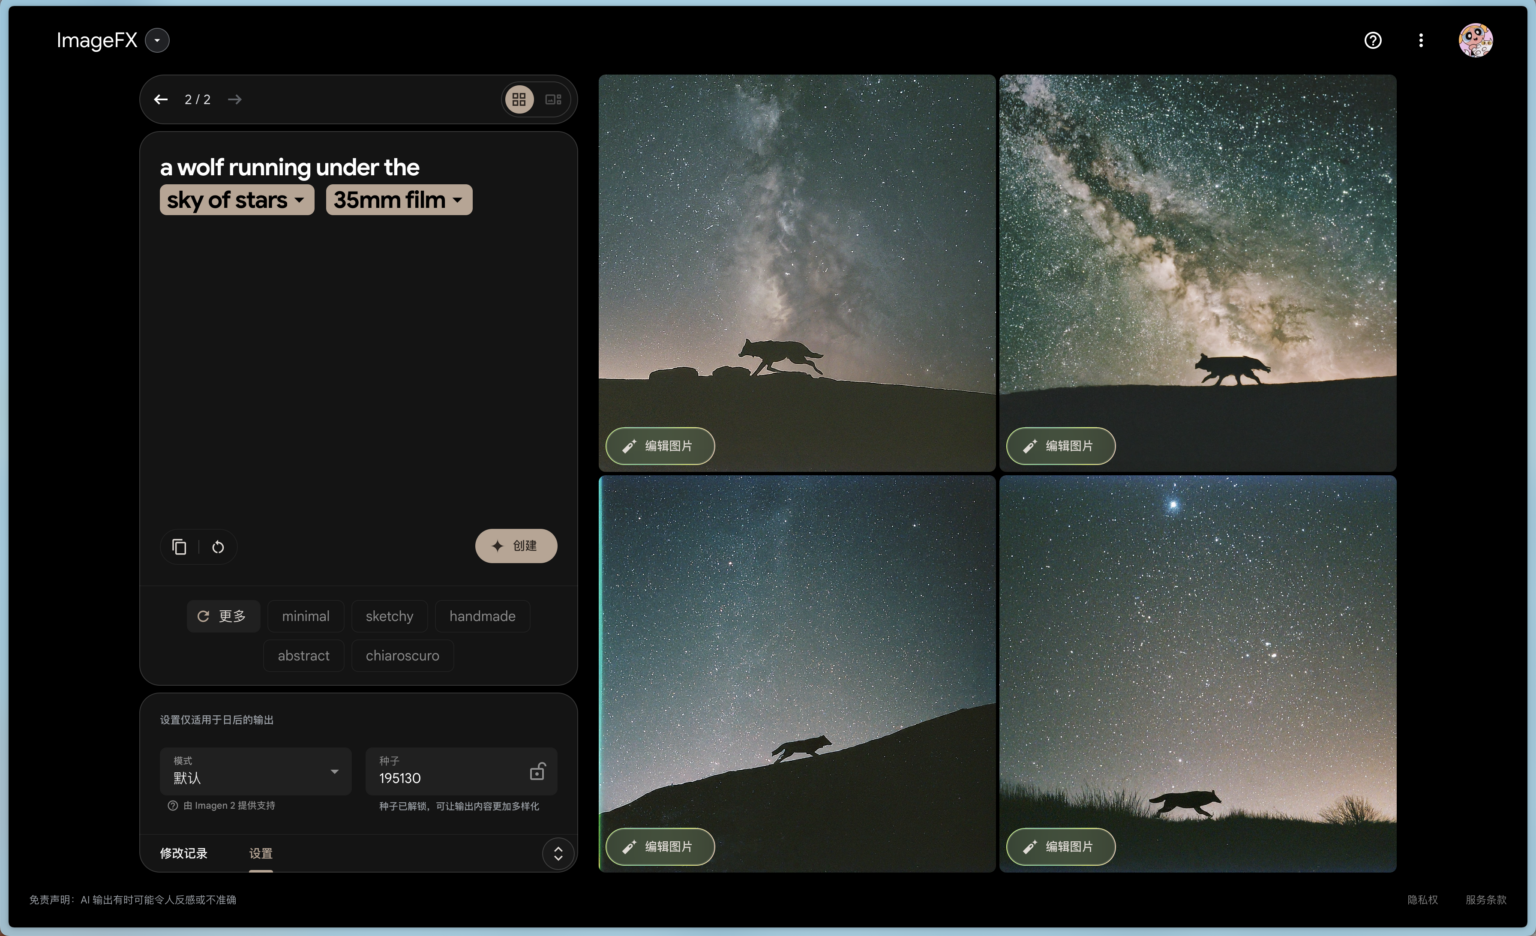Viewport: 1536px width, 936px height.
Task: Open the '35mm film' dropdown chip
Action: click(x=399, y=200)
